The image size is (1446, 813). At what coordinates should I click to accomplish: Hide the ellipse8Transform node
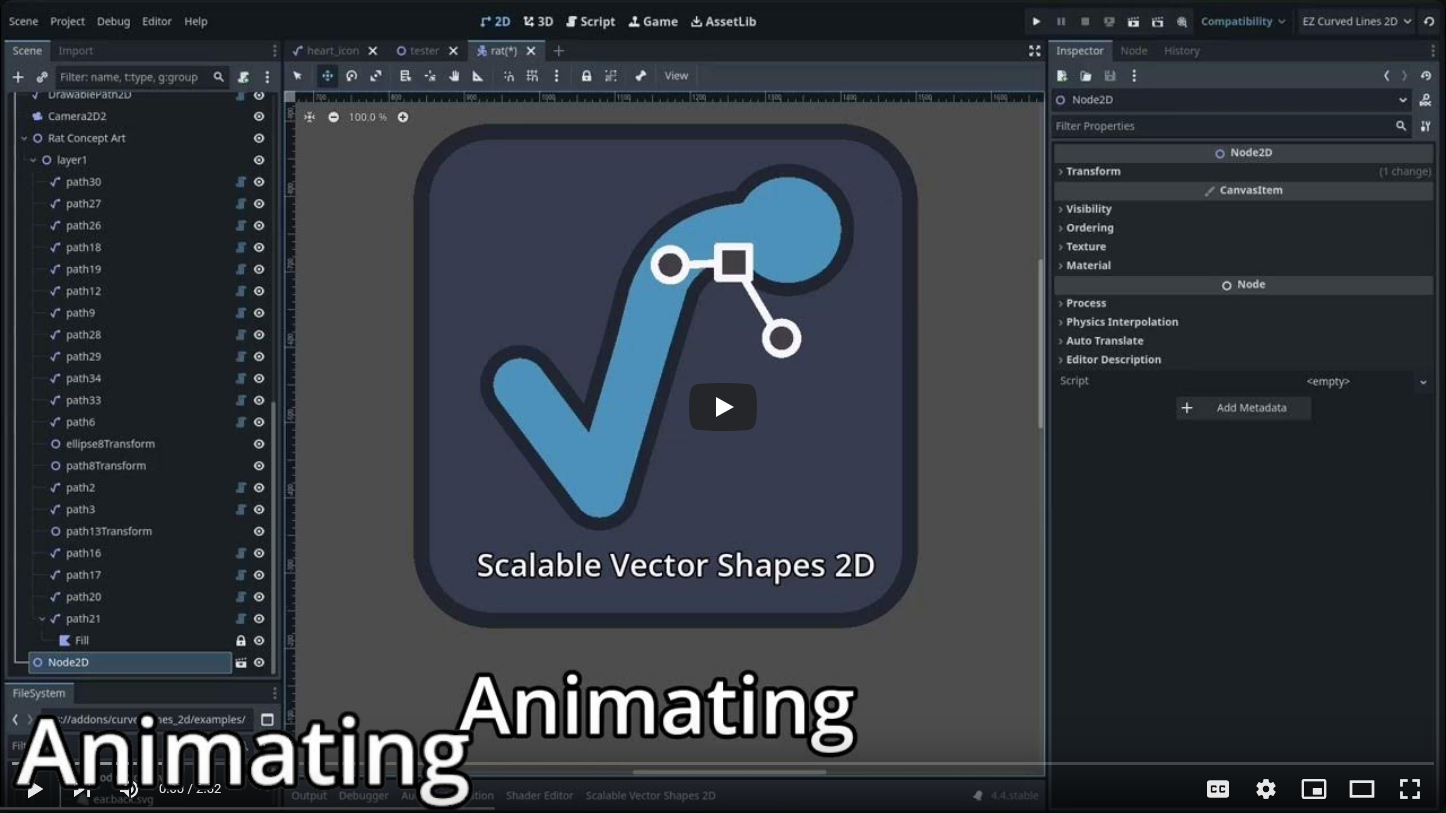(x=259, y=444)
